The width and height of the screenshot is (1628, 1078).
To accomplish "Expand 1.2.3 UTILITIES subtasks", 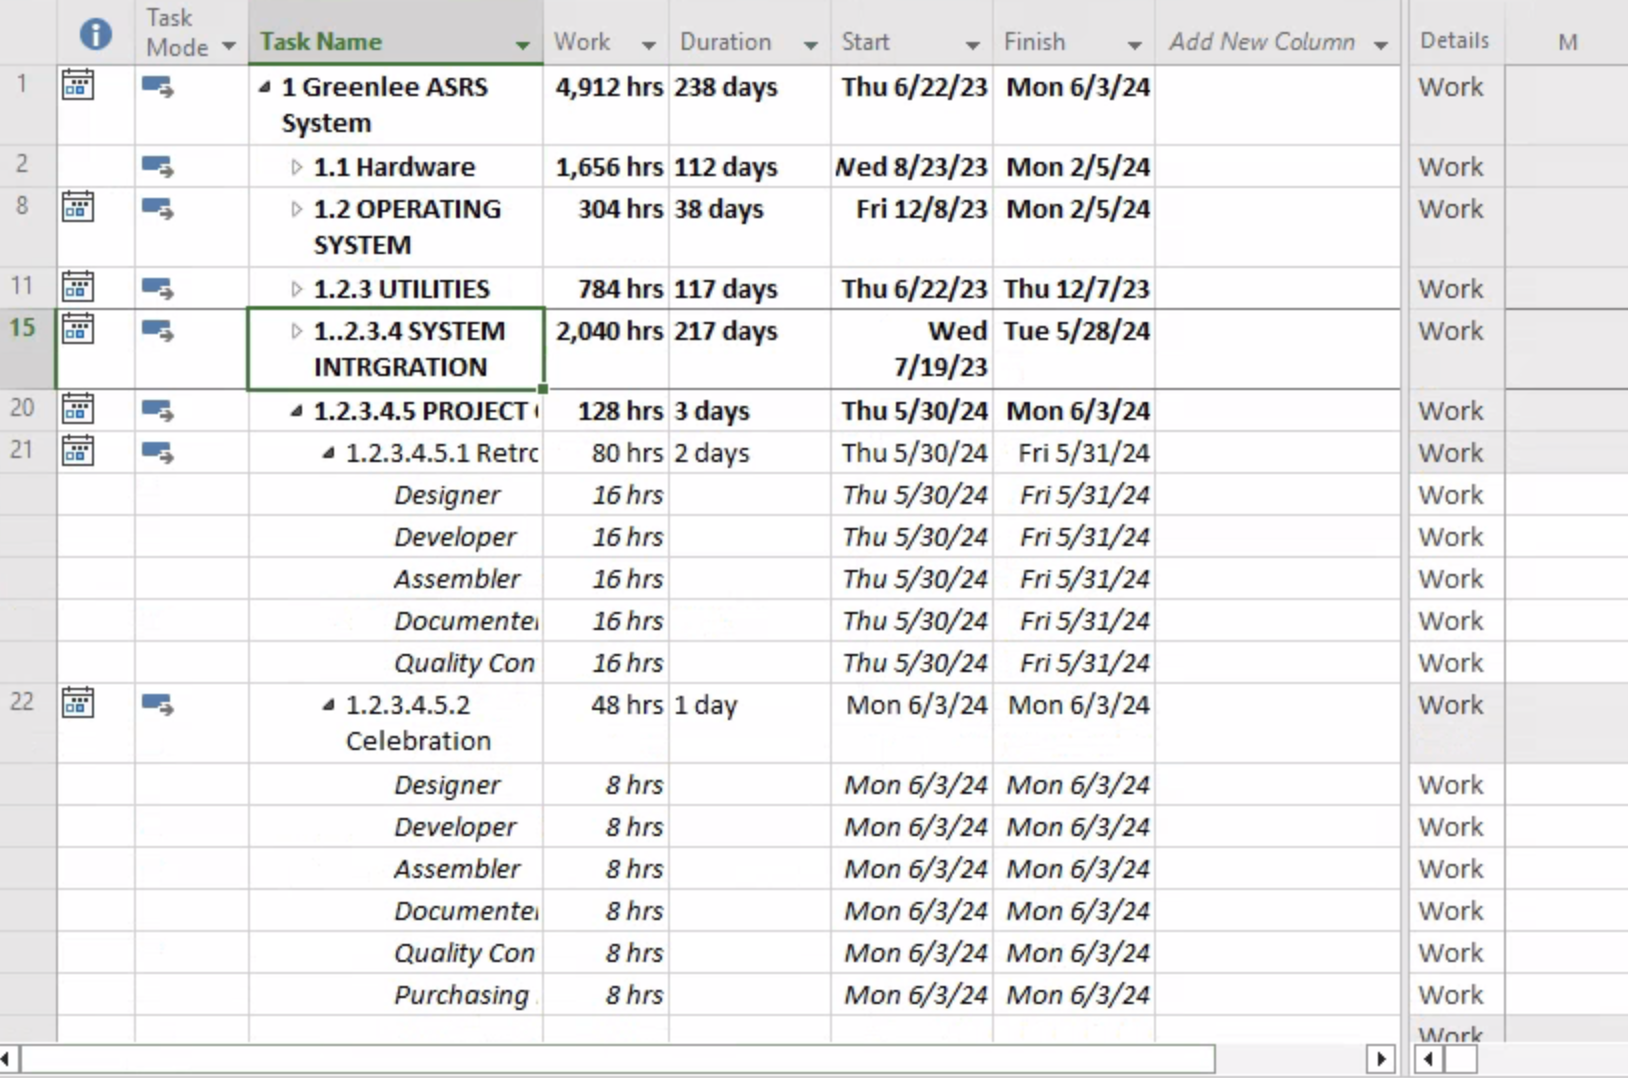I will pyautogui.click(x=296, y=289).
